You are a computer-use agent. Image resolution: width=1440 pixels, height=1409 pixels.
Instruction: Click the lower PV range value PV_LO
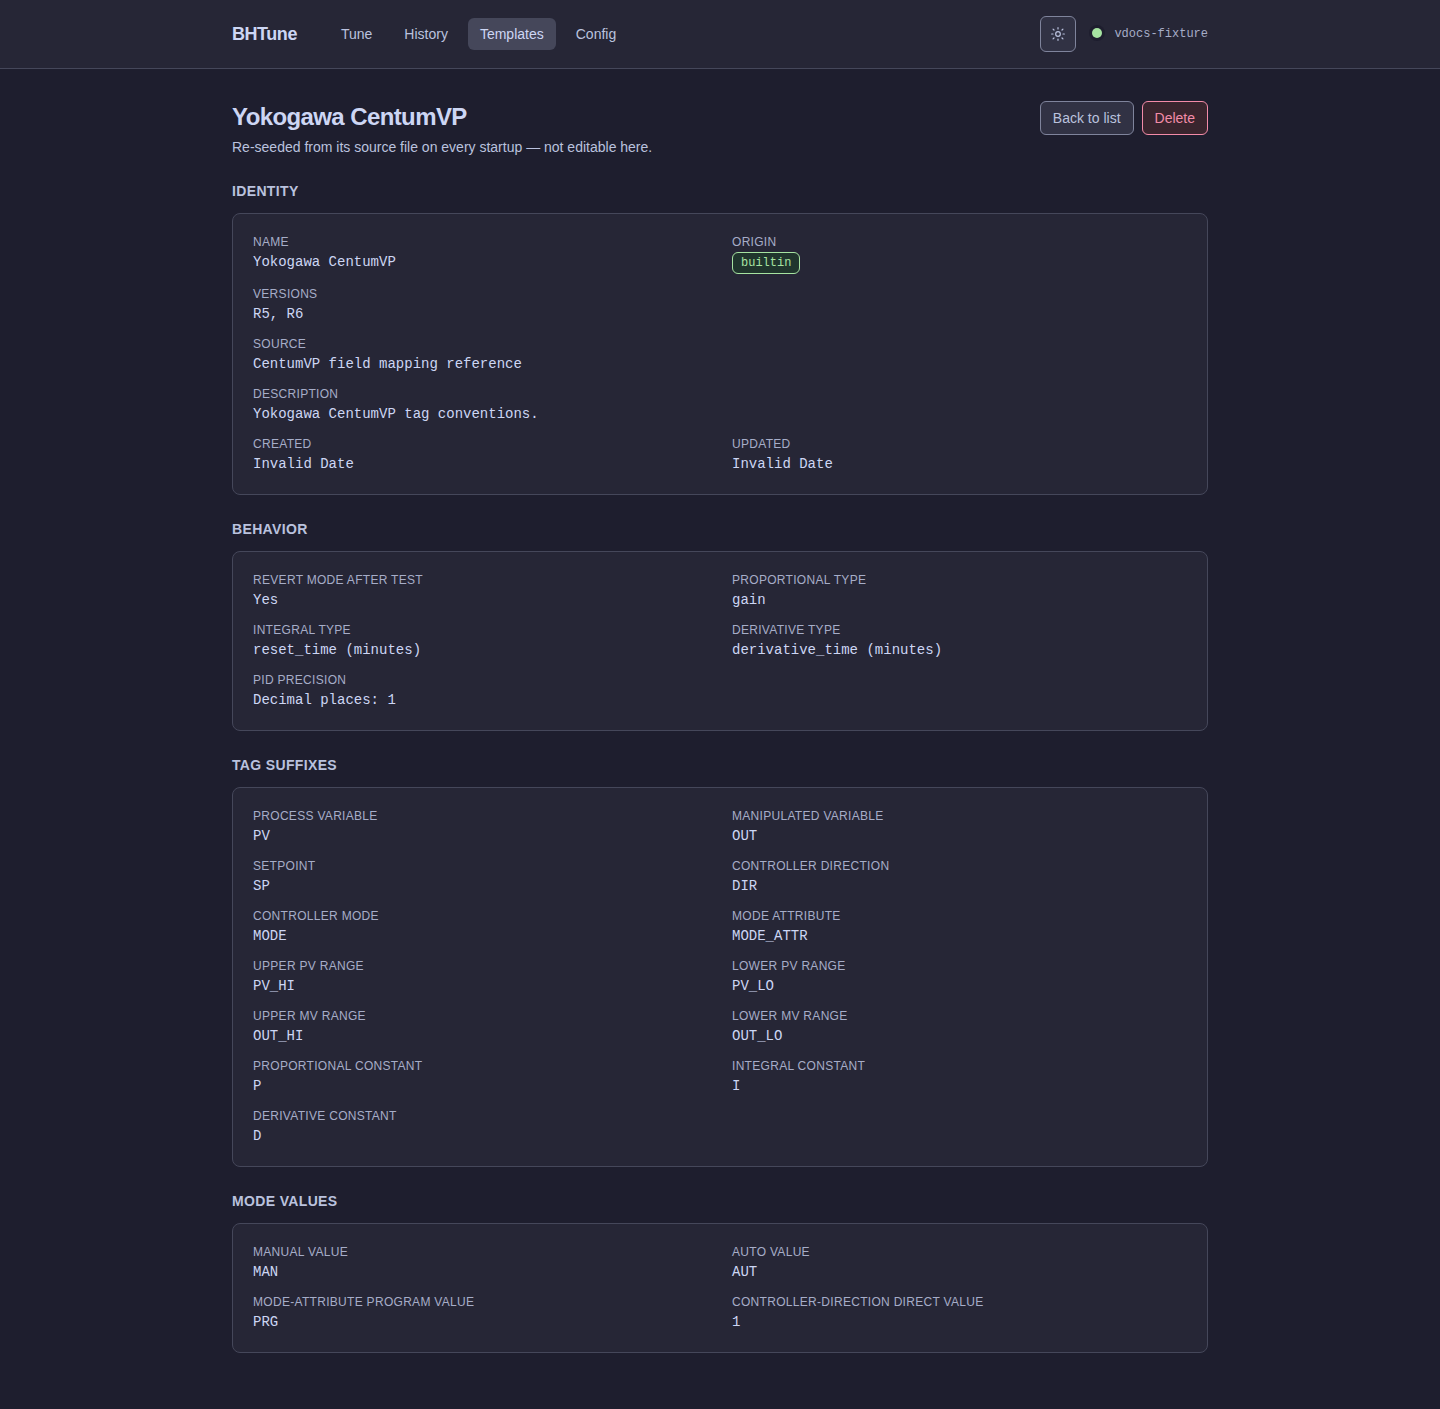click(753, 986)
